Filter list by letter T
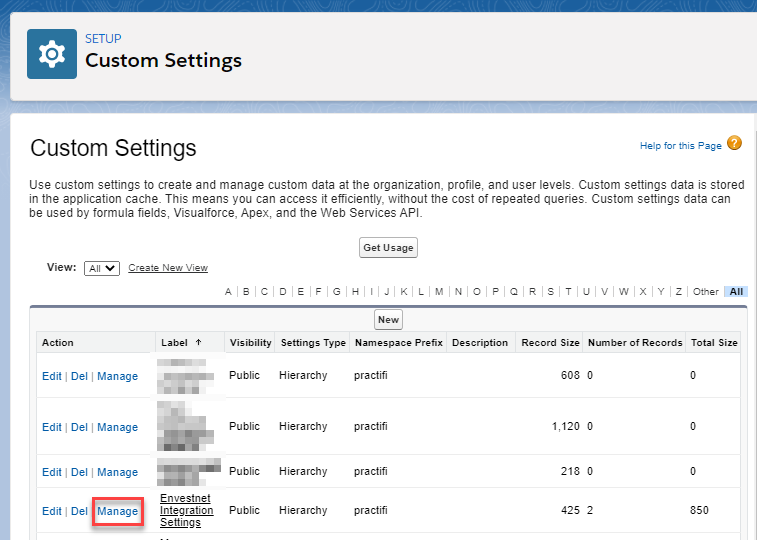 [x=568, y=291]
